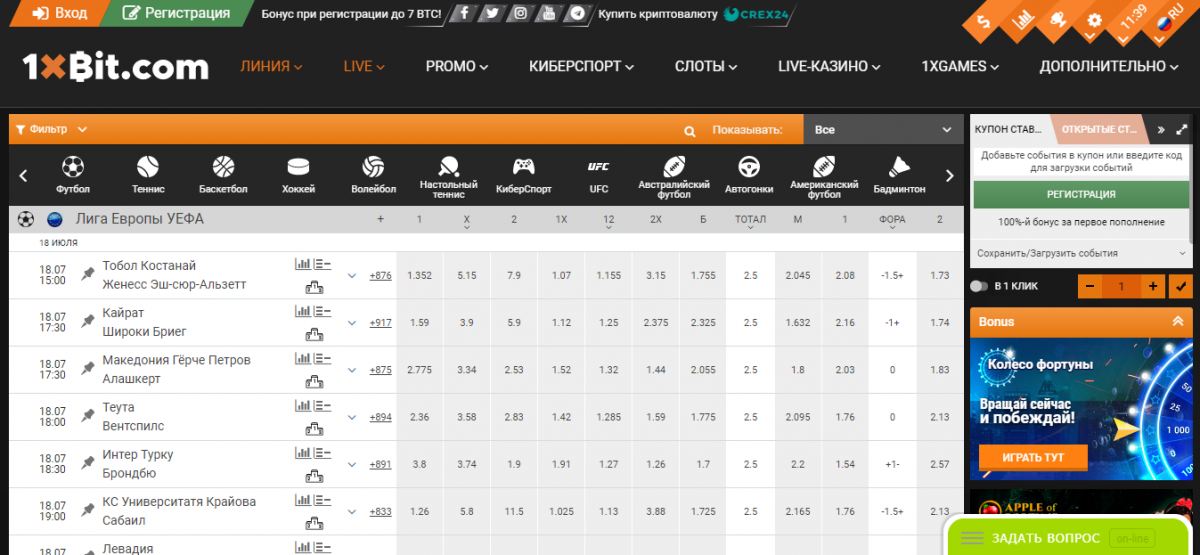This screenshot has width=1200, height=555.
Task: Select the UFC sport icon
Action: [x=598, y=175]
